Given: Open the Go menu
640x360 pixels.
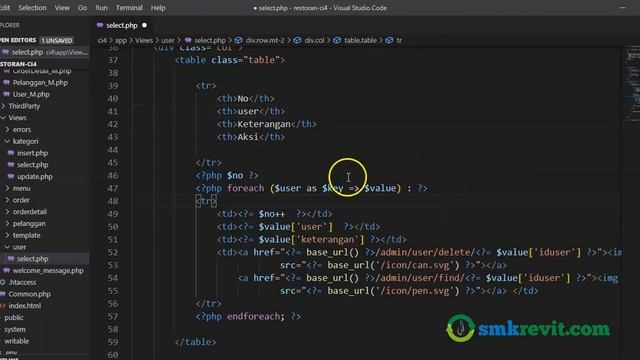Looking at the screenshot, I should (x=82, y=8).
